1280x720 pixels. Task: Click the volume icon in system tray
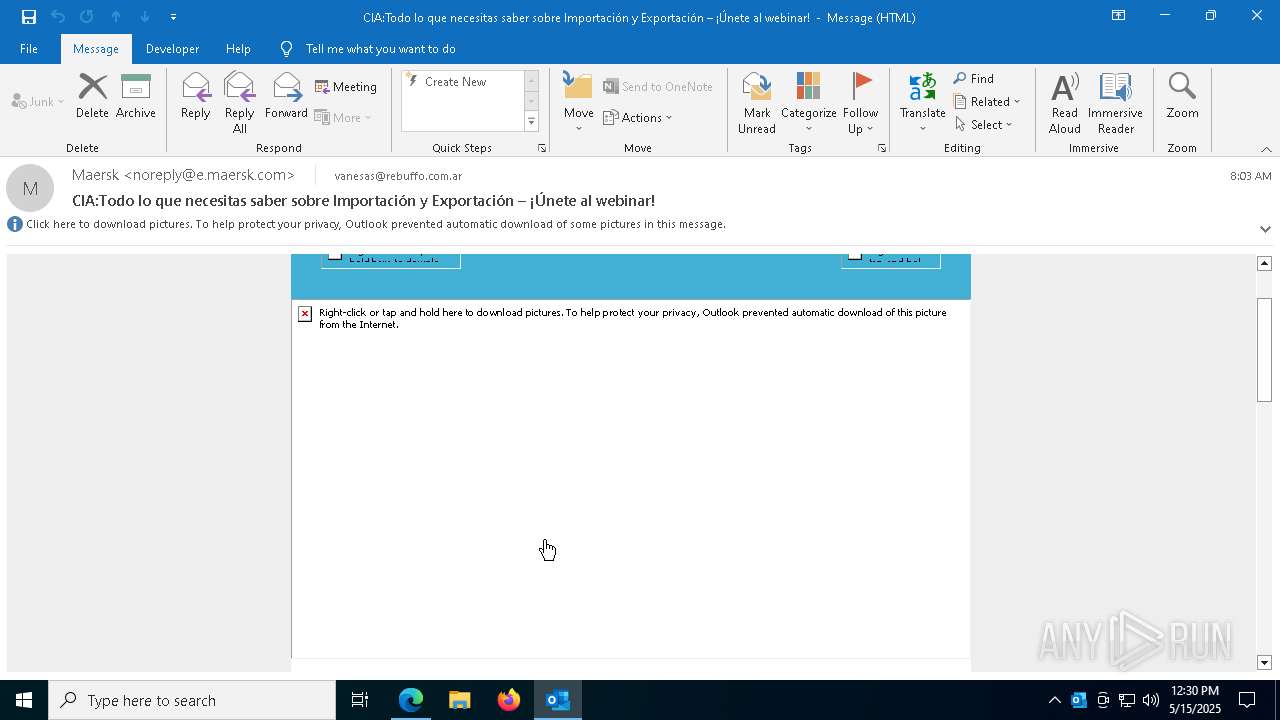click(x=1150, y=700)
